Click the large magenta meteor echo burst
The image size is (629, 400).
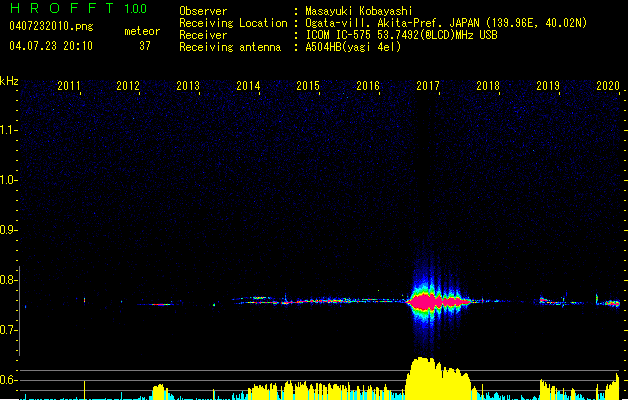438,302
